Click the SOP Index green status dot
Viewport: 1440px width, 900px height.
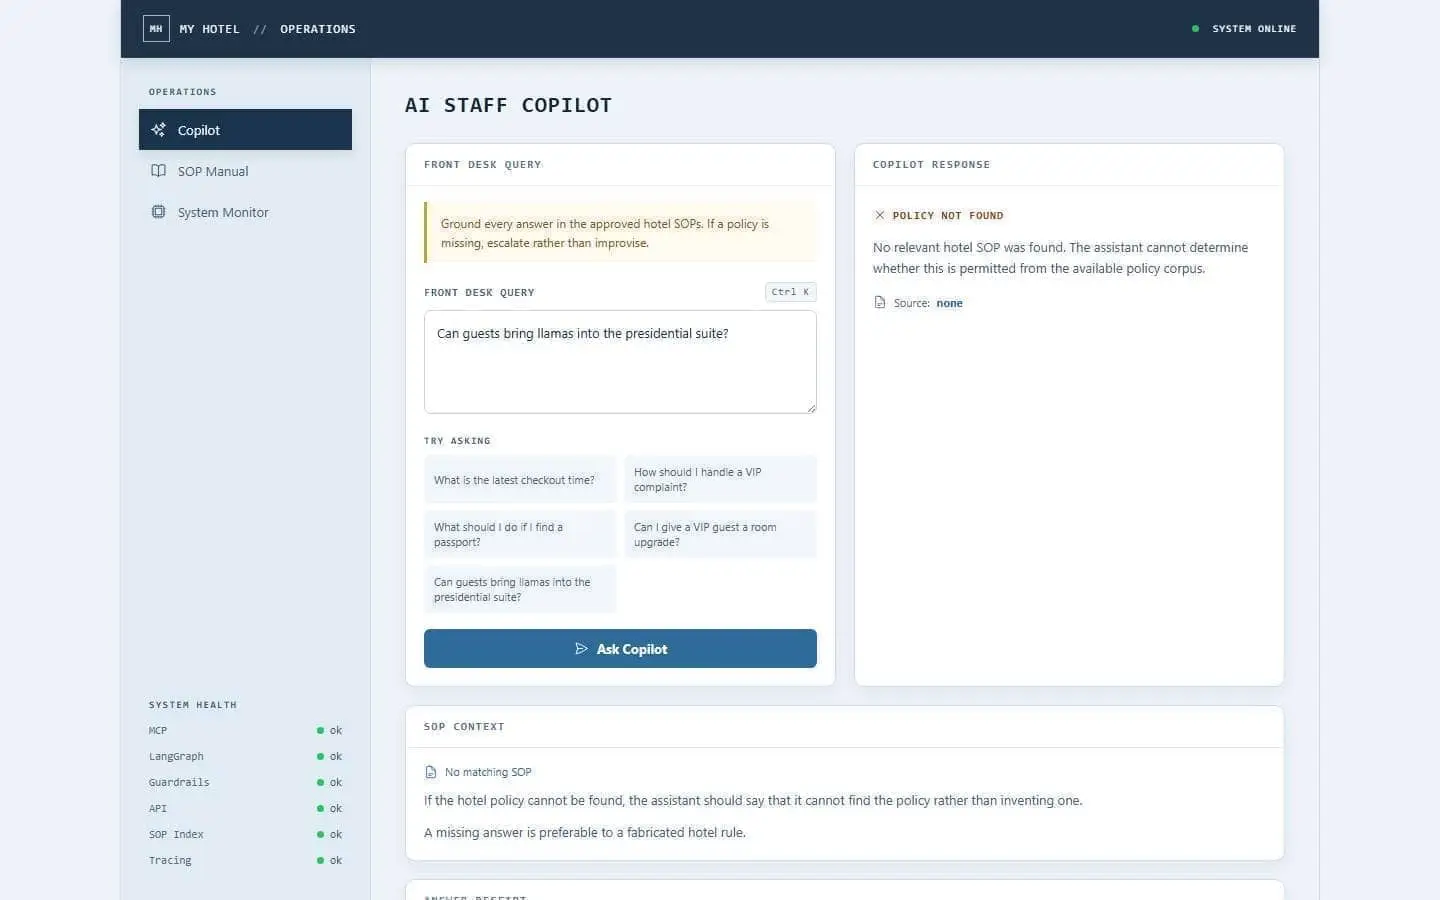[x=320, y=835]
